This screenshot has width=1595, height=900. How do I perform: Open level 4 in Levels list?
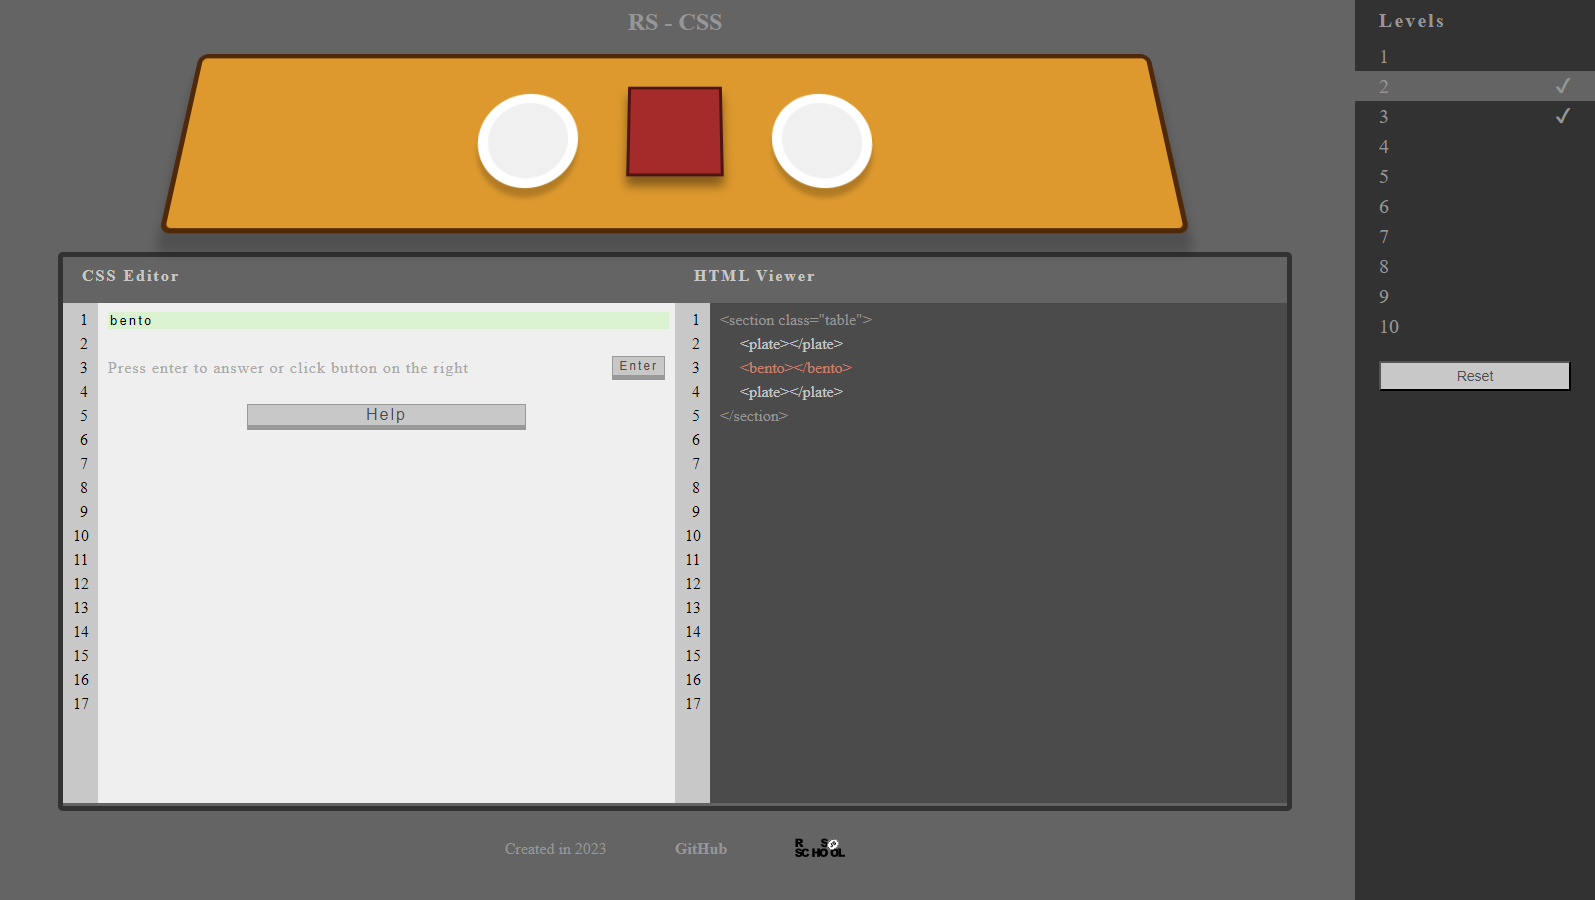click(1475, 146)
